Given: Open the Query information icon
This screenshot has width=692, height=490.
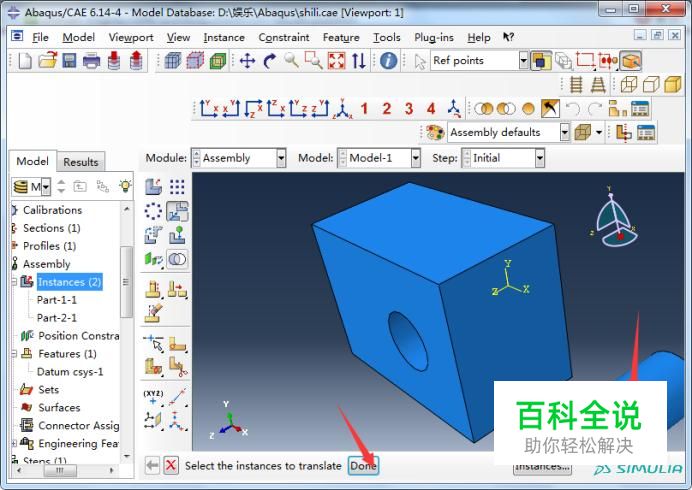Looking at the screenshot, I should coord(388,60).
